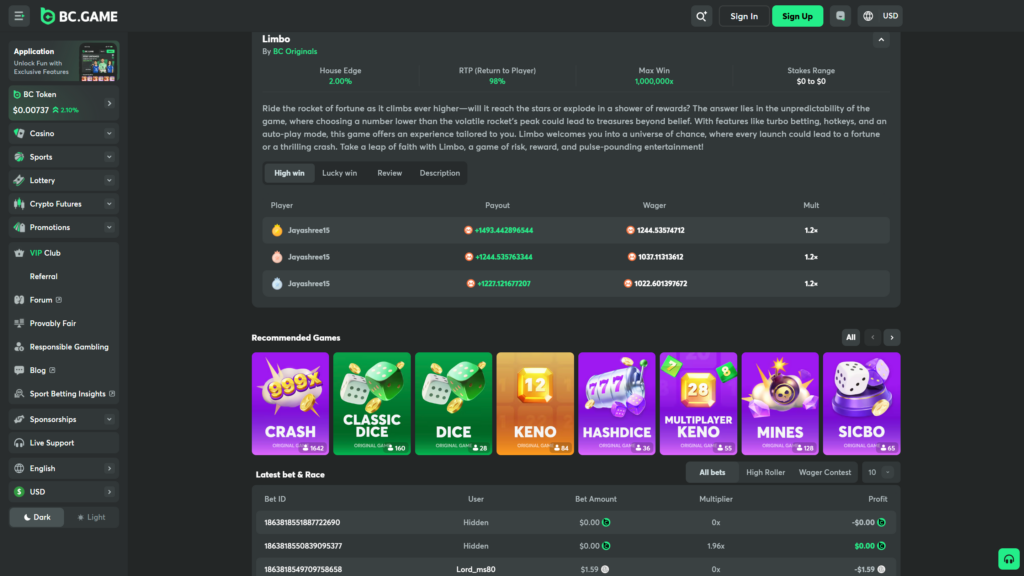Click the Promotions sidebar icon
The image size is (1024, 576).
pos(19,227)
